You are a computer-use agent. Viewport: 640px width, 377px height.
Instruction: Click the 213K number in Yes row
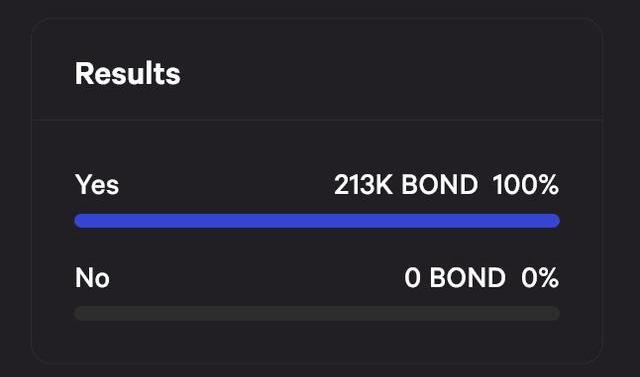pyautogui.click(x=363, y=185)
